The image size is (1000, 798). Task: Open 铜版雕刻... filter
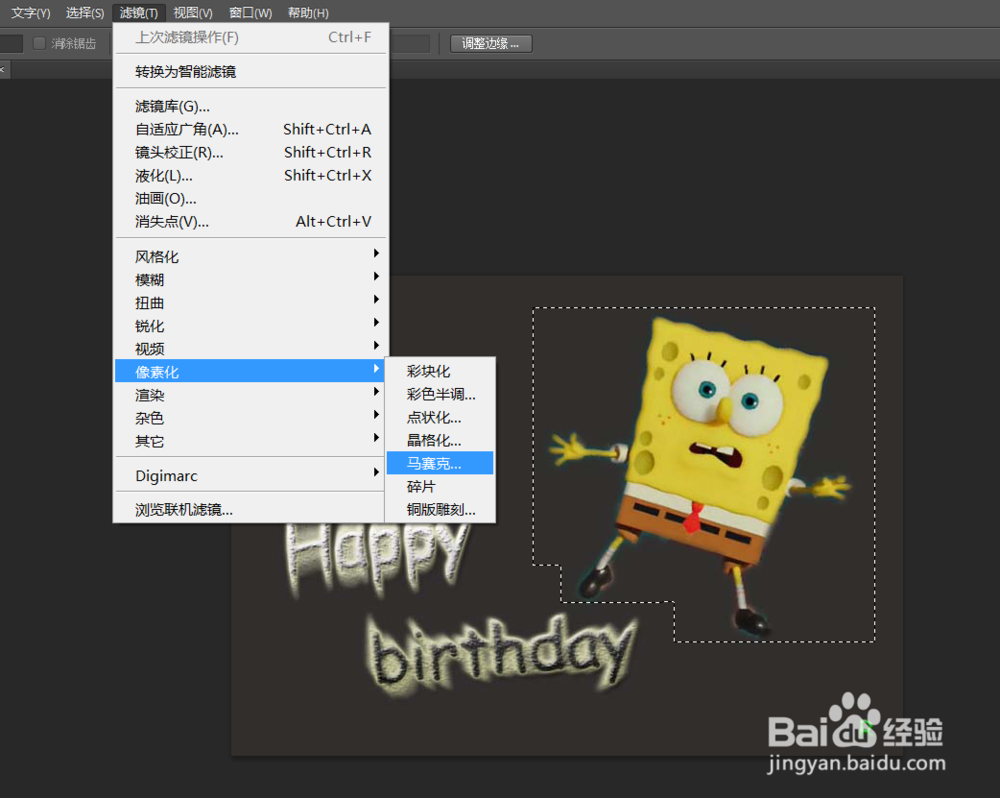(x=440, y=510)
